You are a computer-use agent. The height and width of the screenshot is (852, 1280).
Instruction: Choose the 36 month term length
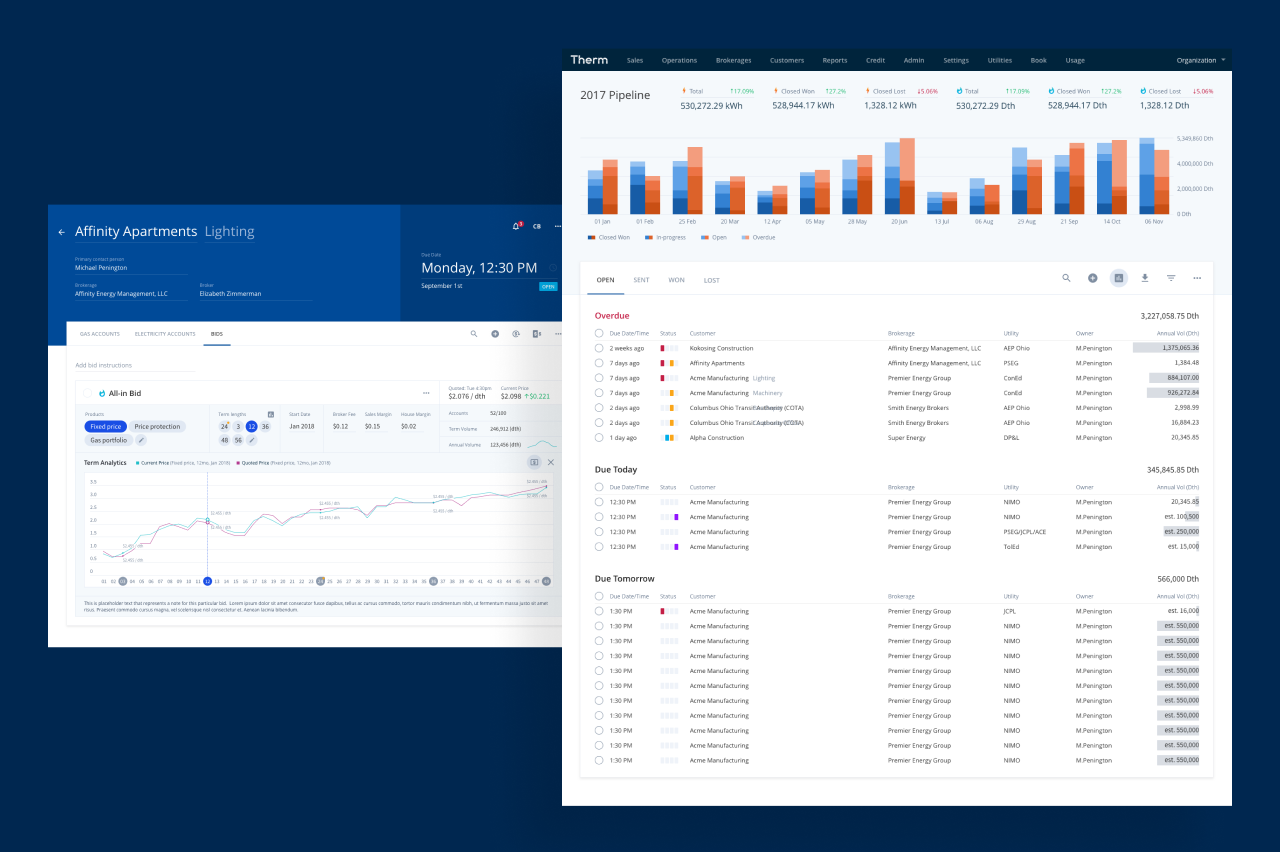265,427
